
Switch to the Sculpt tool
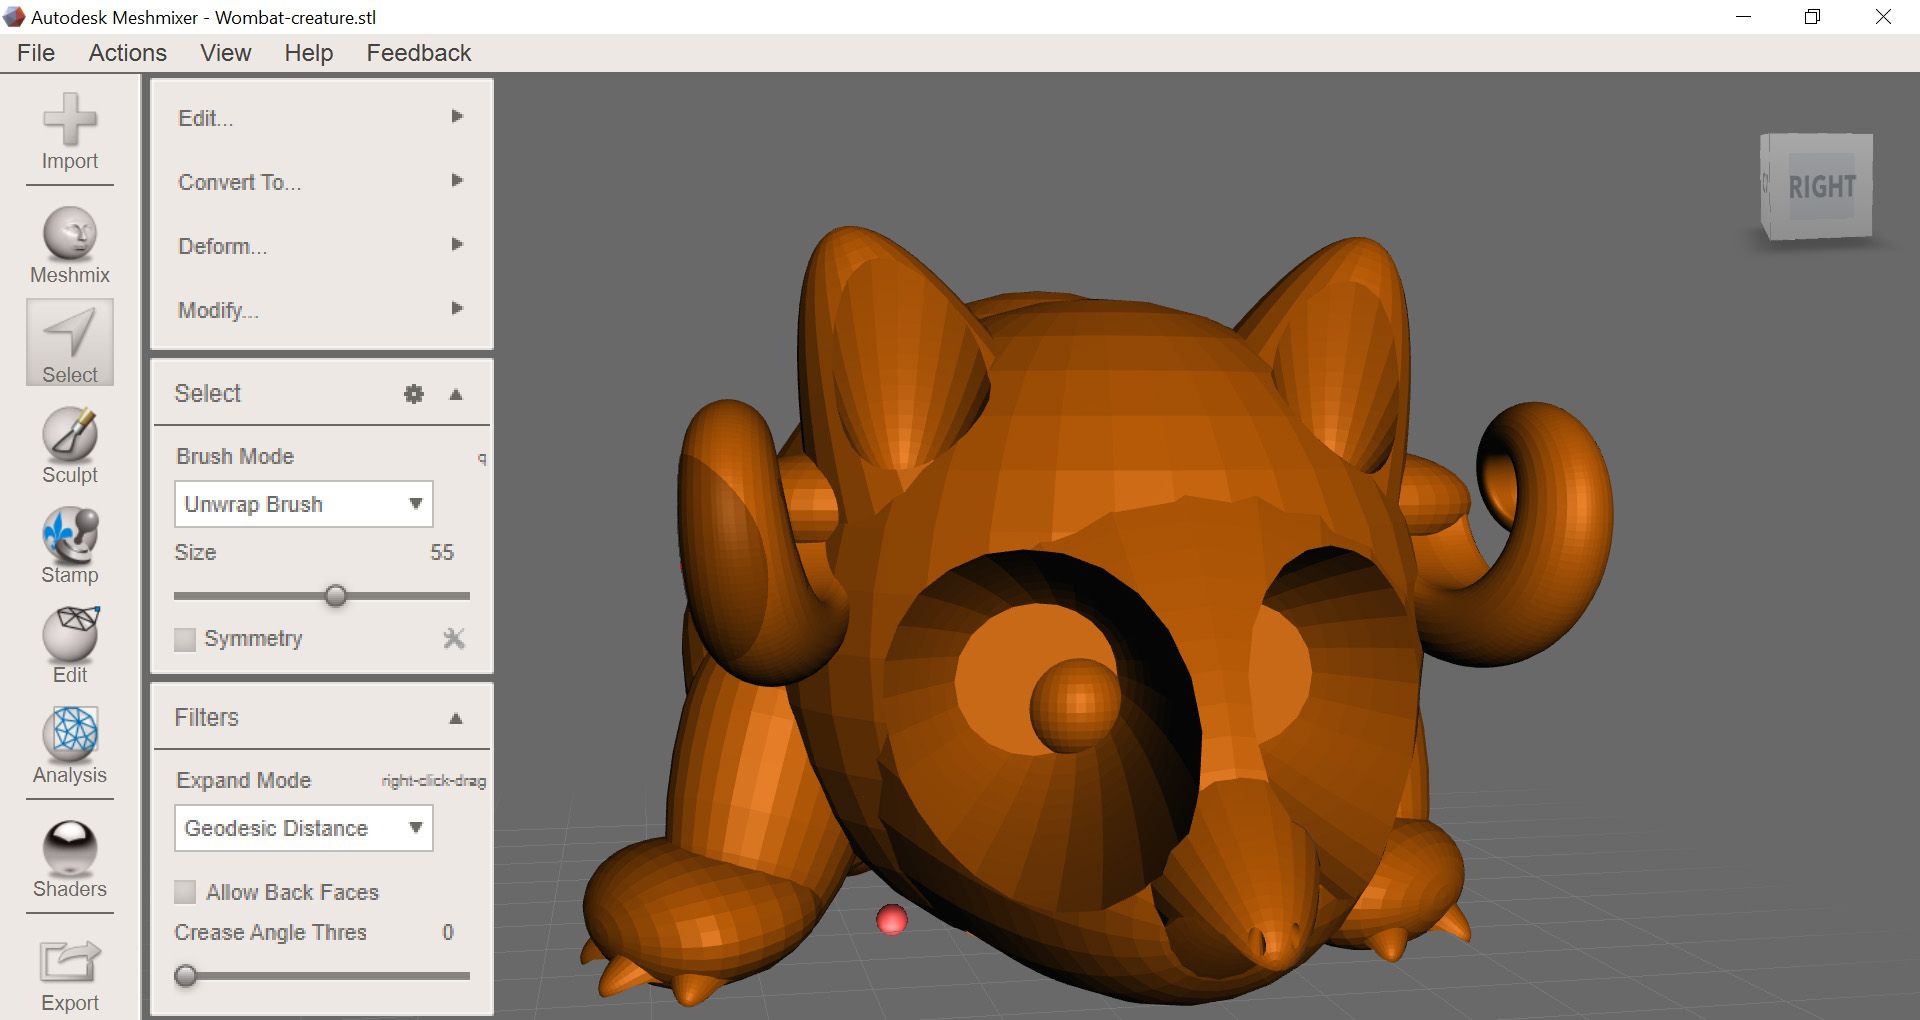68,443
